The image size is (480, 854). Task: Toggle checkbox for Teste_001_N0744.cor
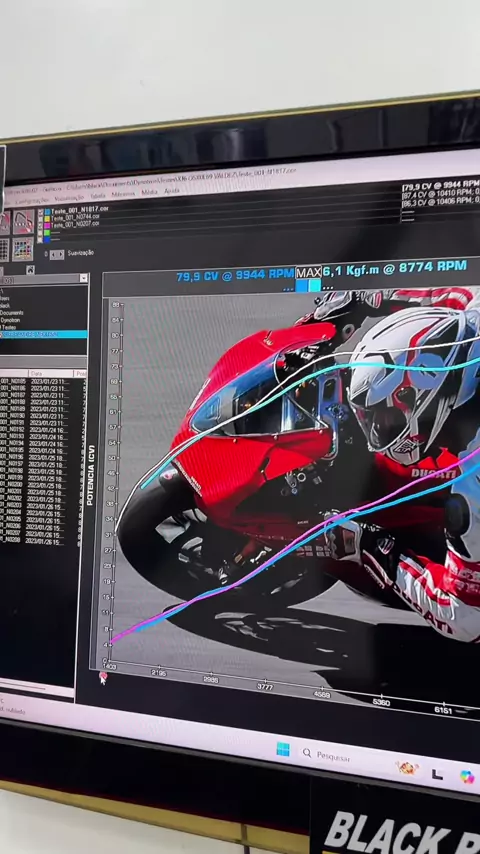pyautogui.click(x=40, y=219)
